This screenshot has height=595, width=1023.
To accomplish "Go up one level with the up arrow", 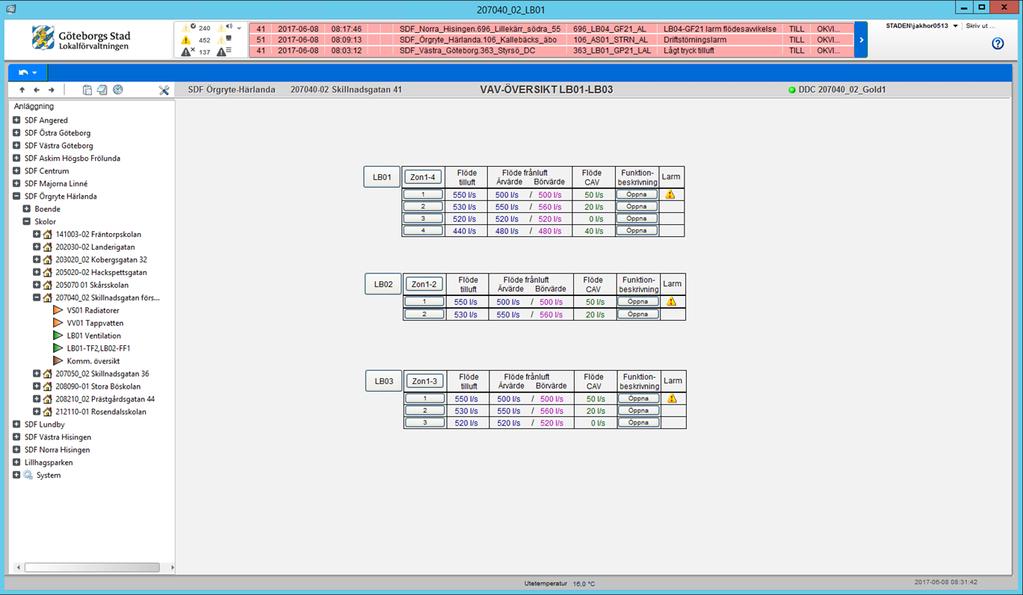I will point(22,90).
